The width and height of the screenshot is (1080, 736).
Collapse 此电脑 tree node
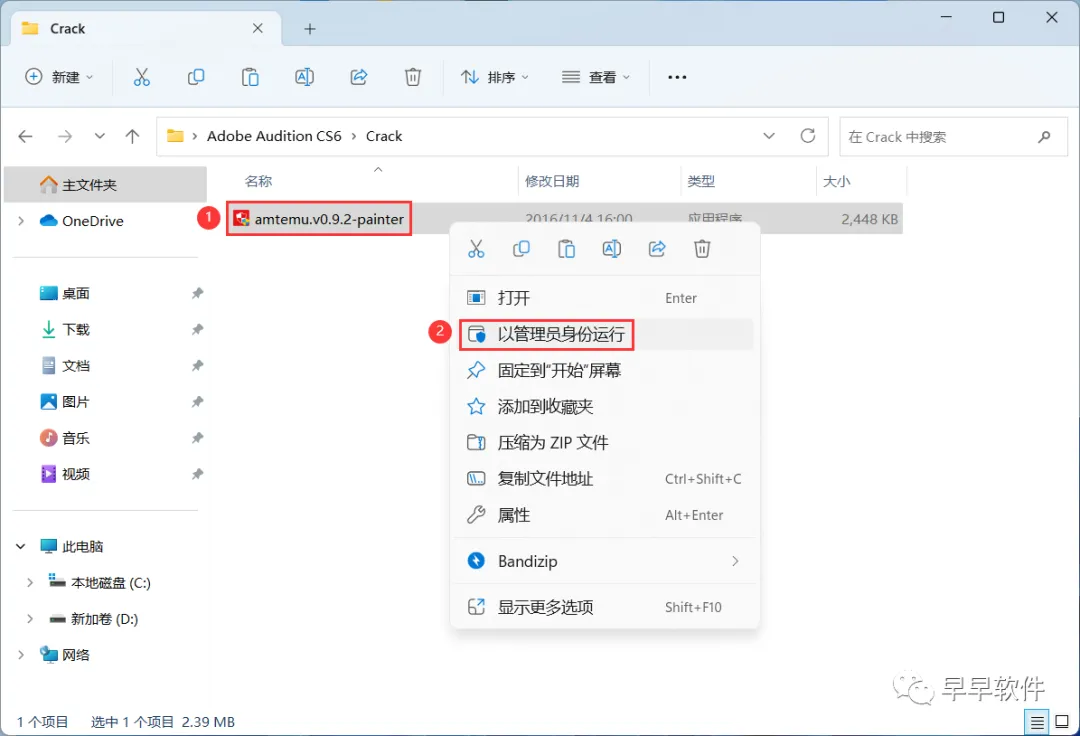21,547
